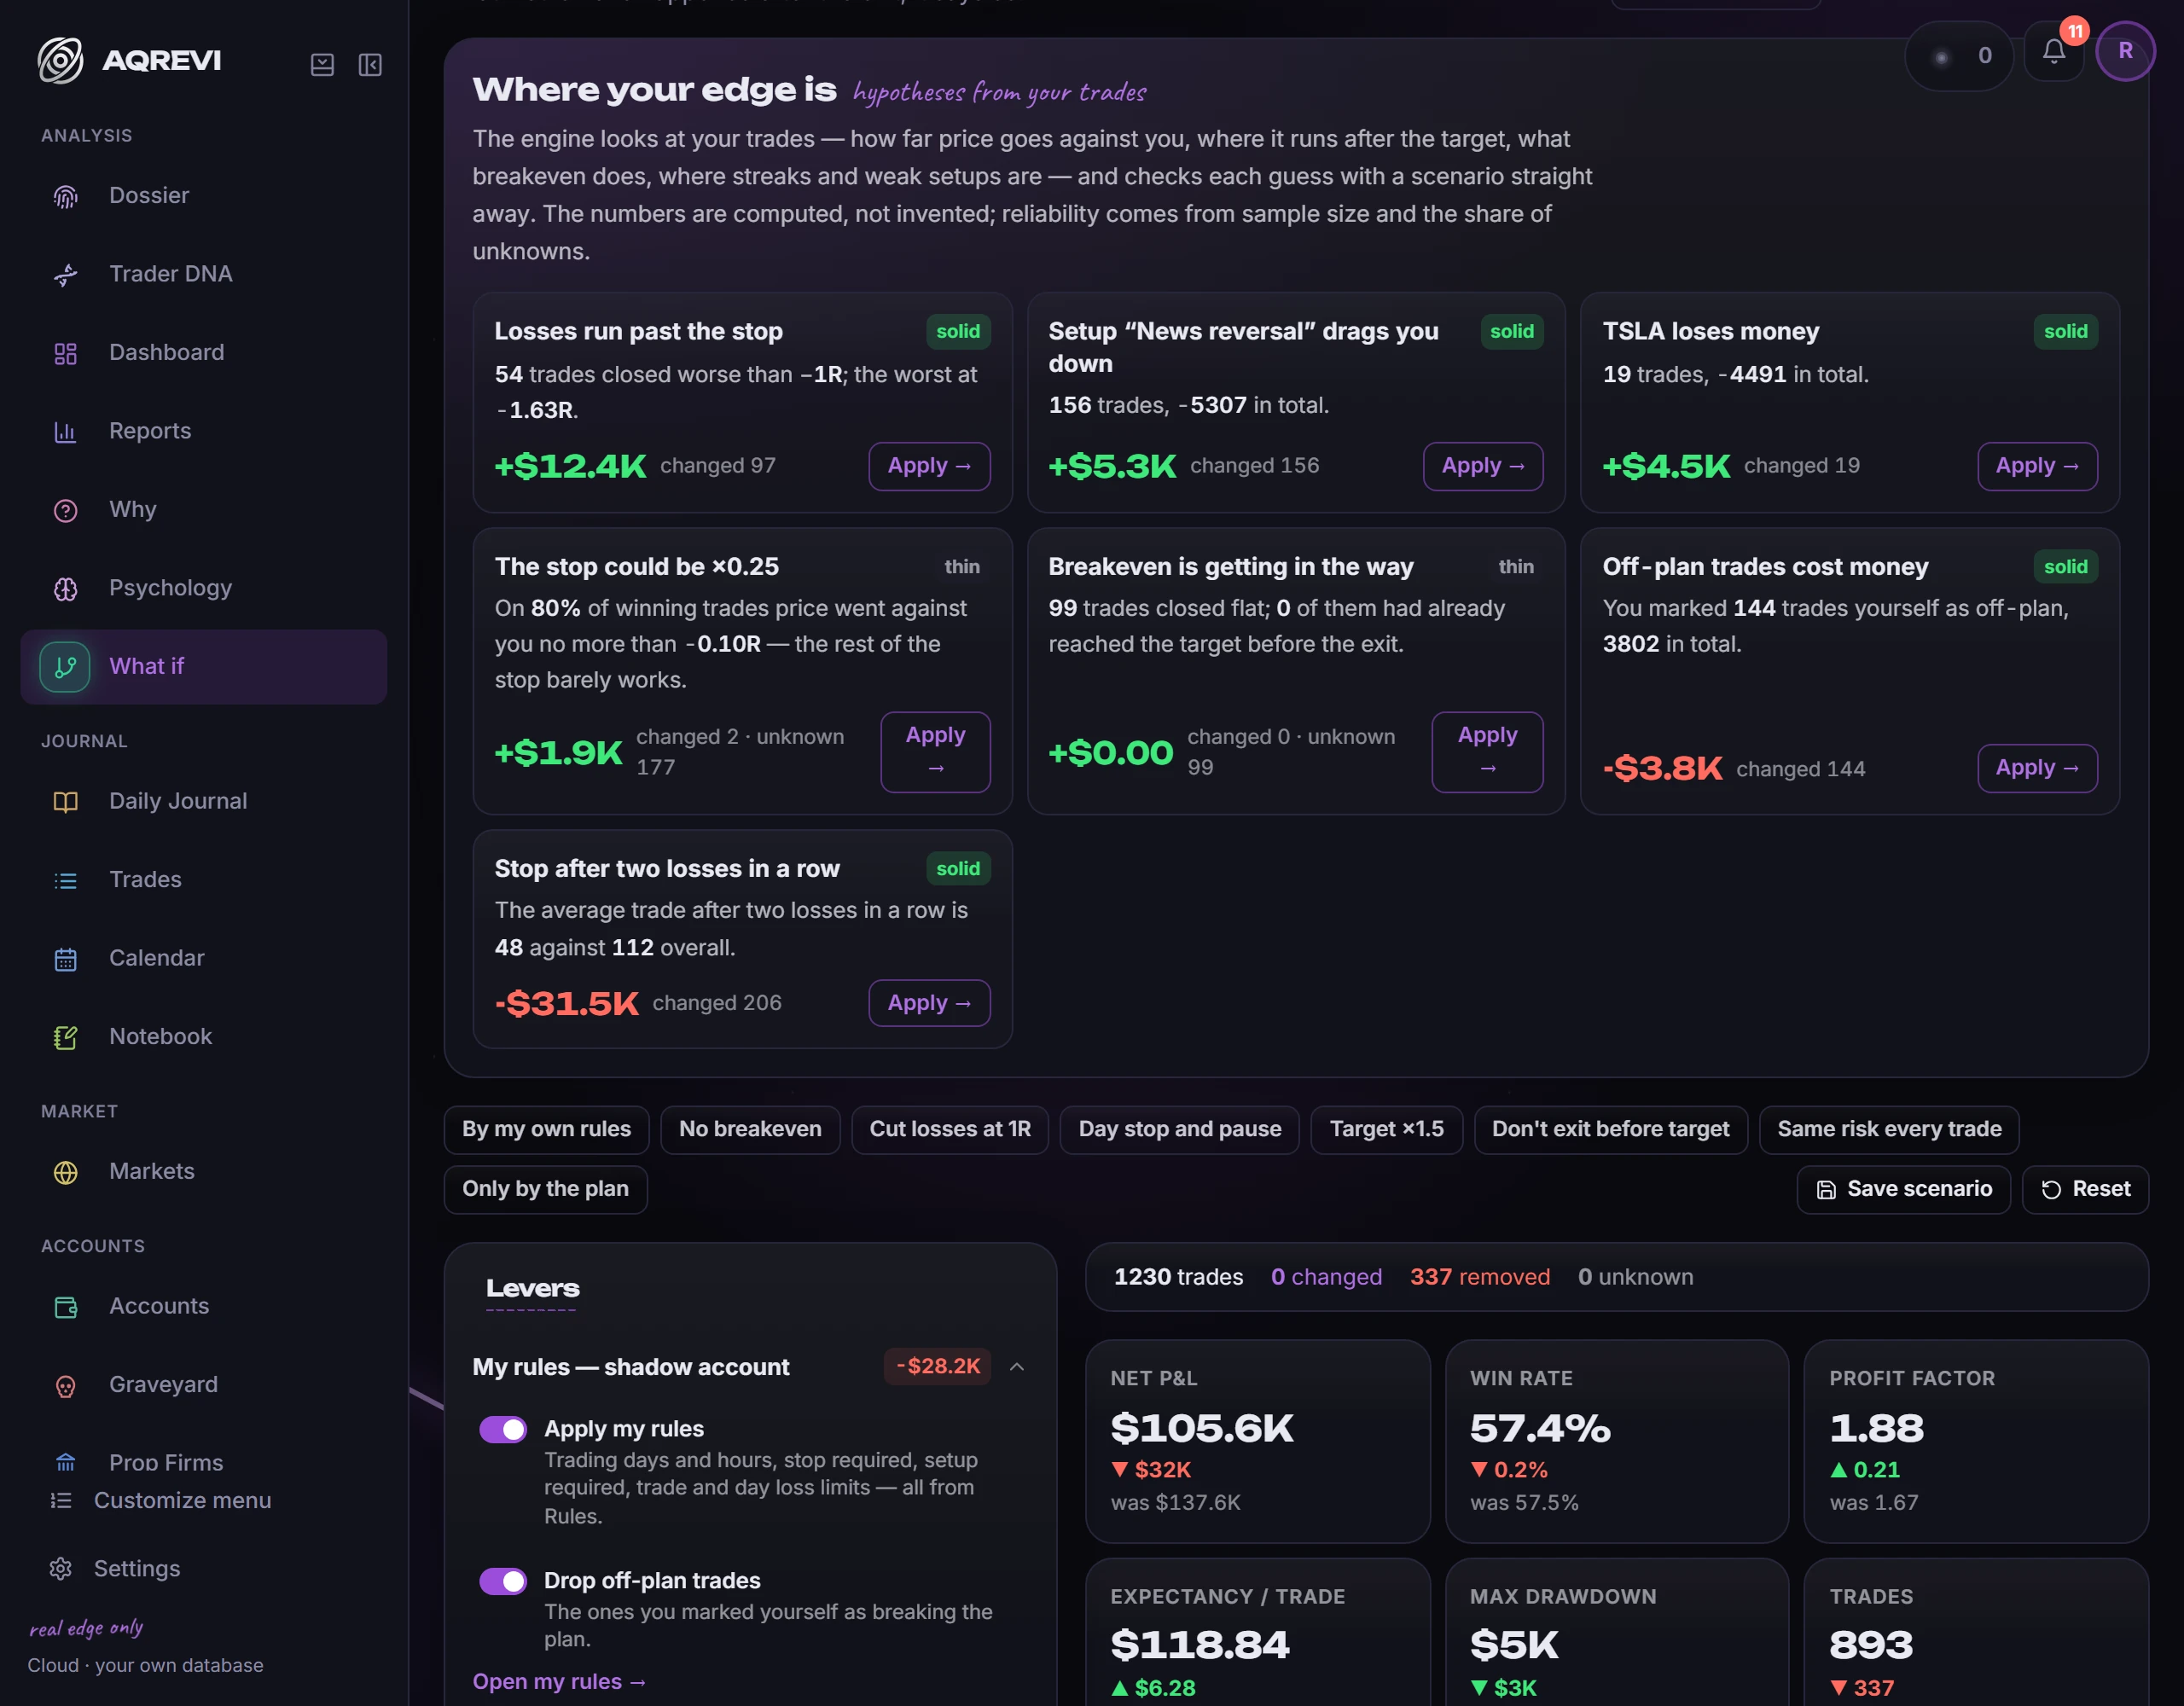2184x1706 pixels.
Task: Choose the Day stop and pause preset
Action: tap(1179, 1129)
